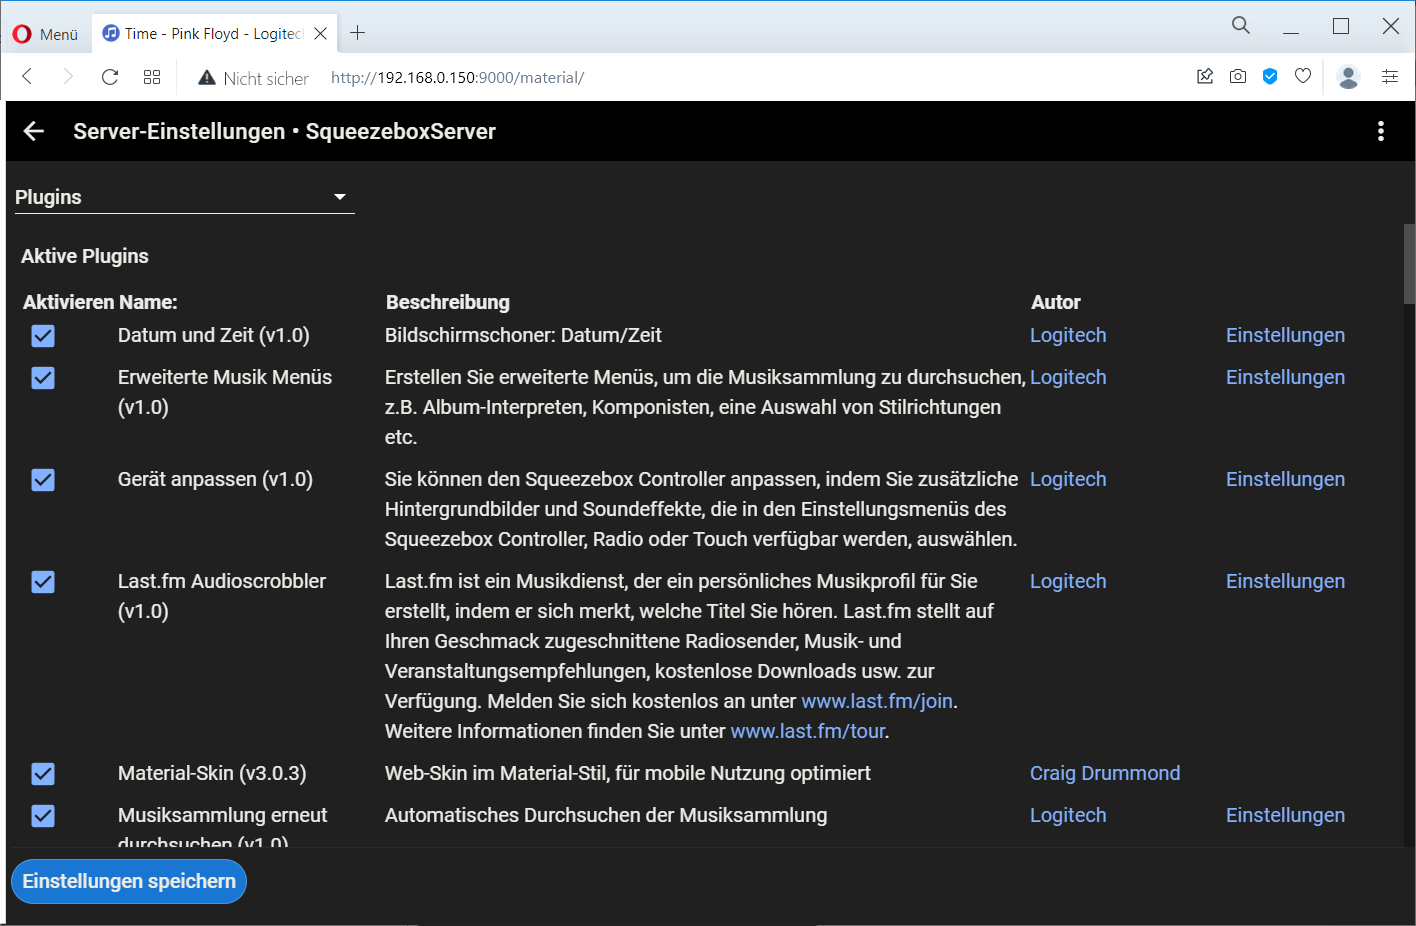Open Logitech author link for Erweiterte Musik Menüs
The width and height of the screenshot is (1416, 926).
[x=1068, y=377]
